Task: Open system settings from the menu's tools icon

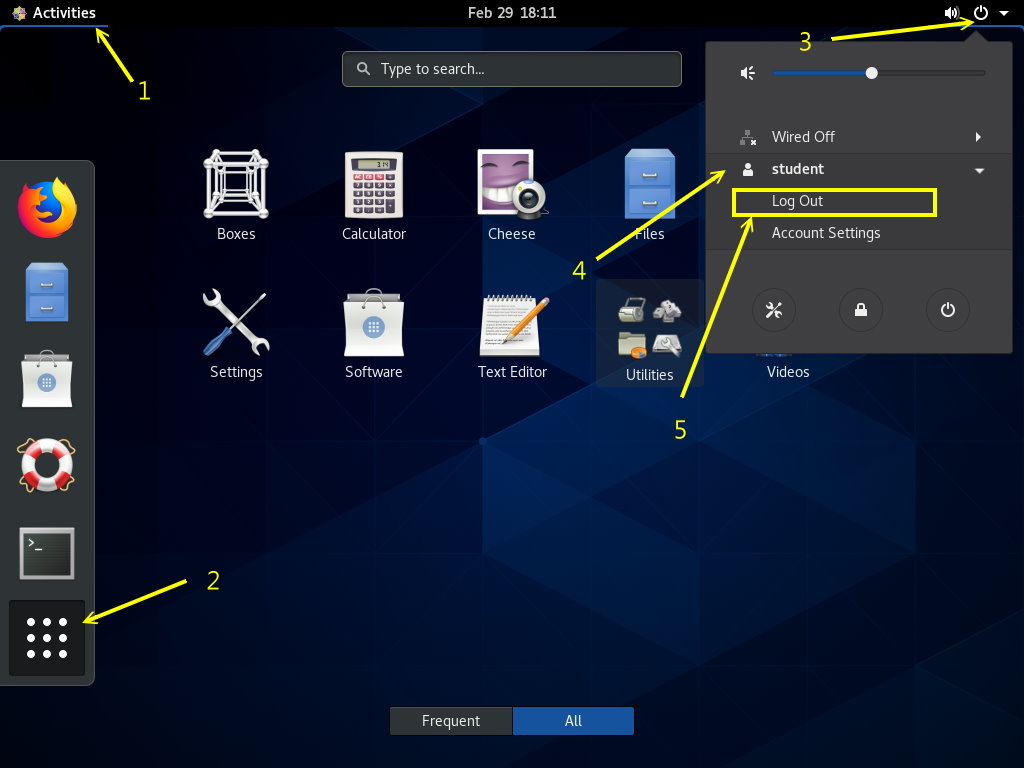Action: [773, 310]
